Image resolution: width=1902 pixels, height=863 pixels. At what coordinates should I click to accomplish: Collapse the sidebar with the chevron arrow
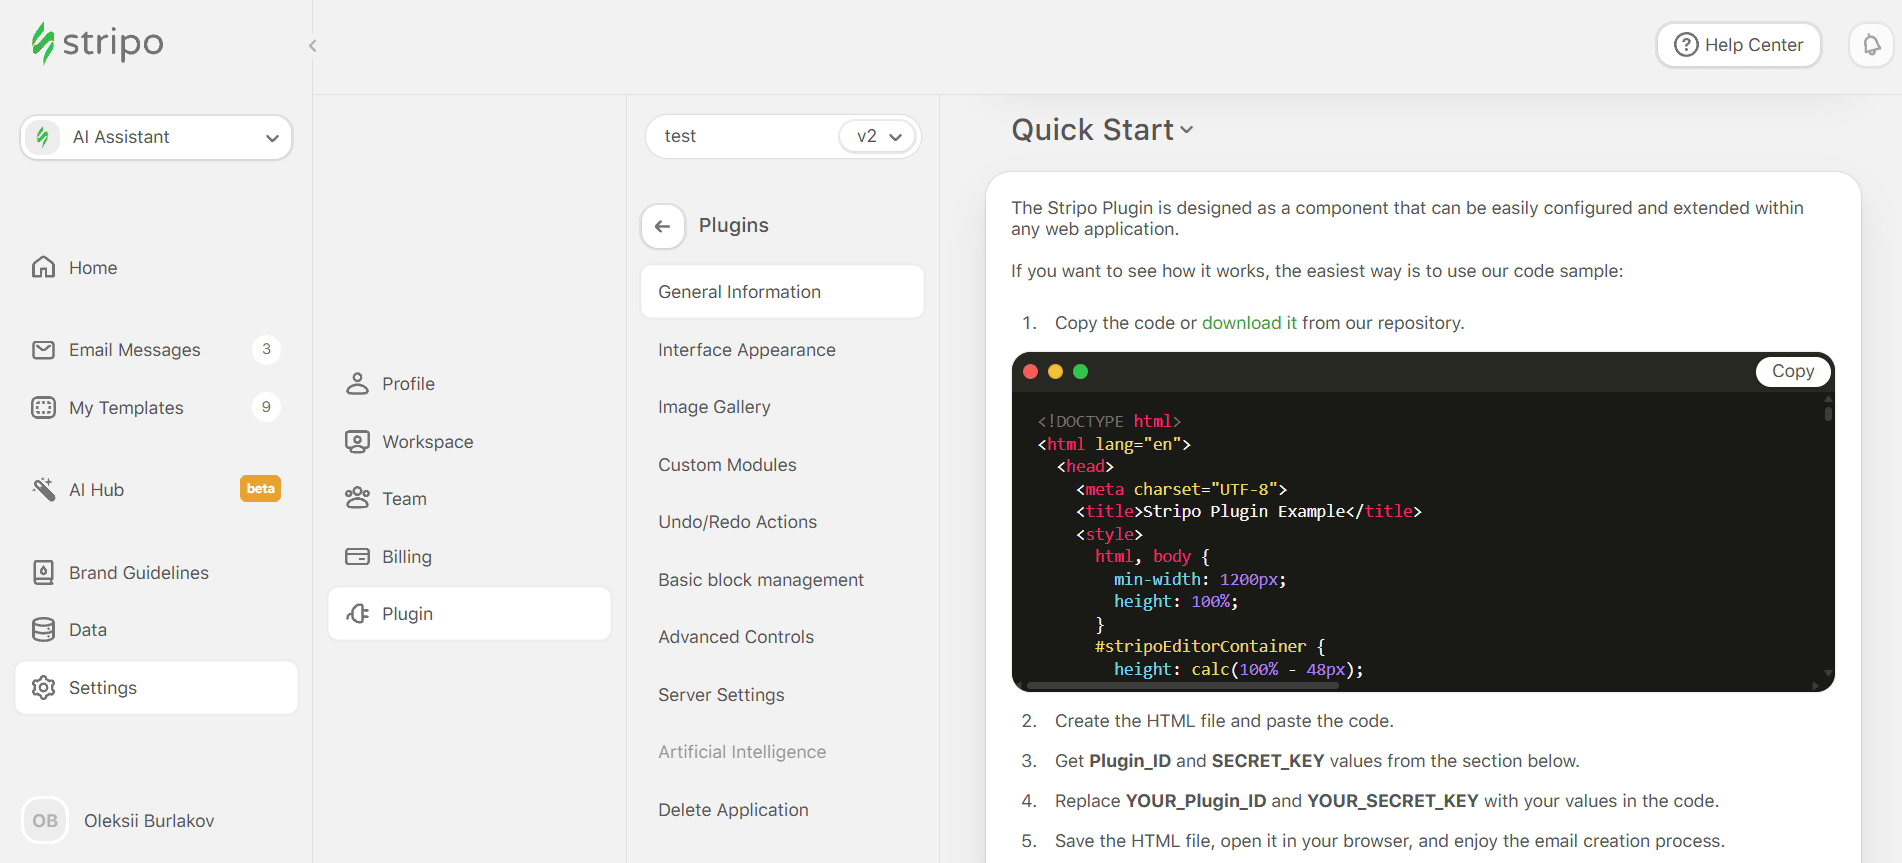click(313, 46)
